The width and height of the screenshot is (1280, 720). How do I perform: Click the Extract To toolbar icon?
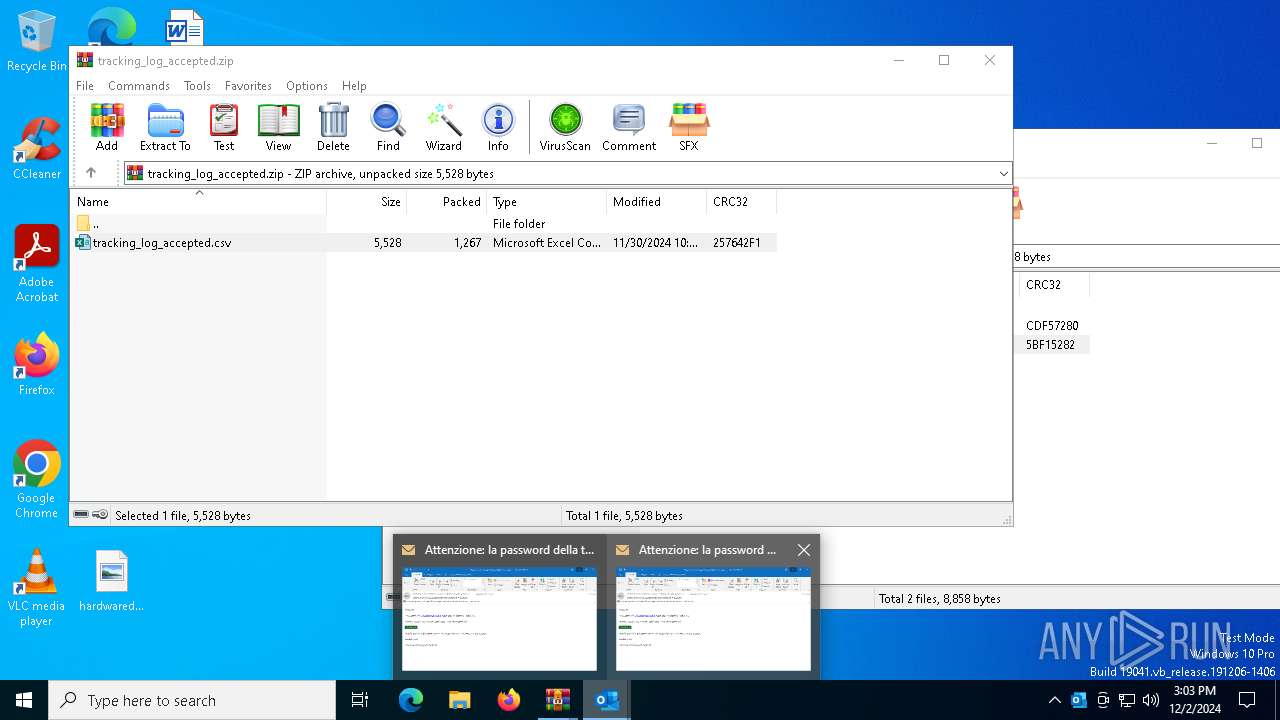click(165, 127)
